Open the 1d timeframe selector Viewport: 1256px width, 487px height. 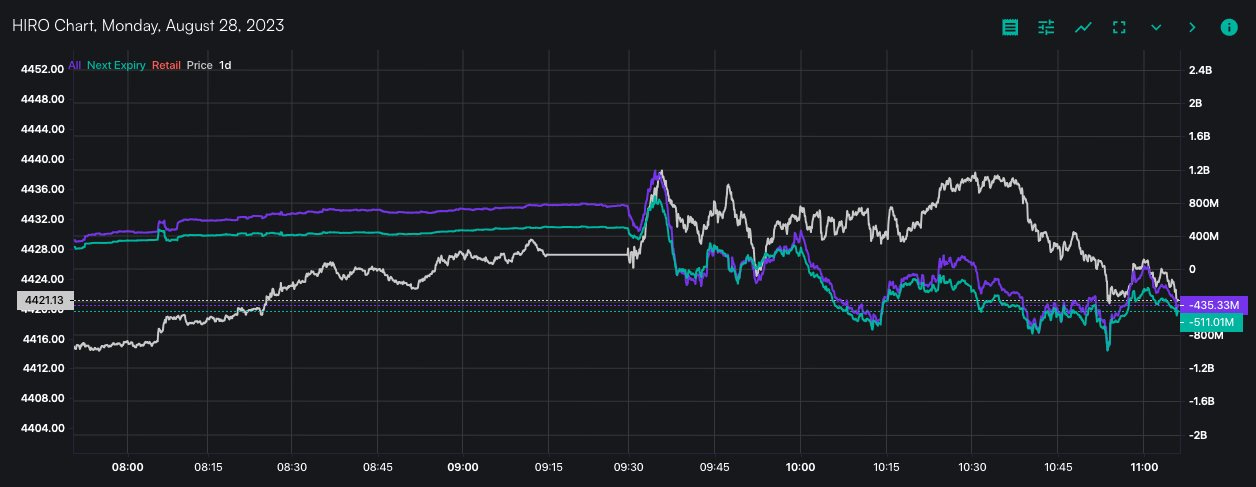(x=225, y=65)
